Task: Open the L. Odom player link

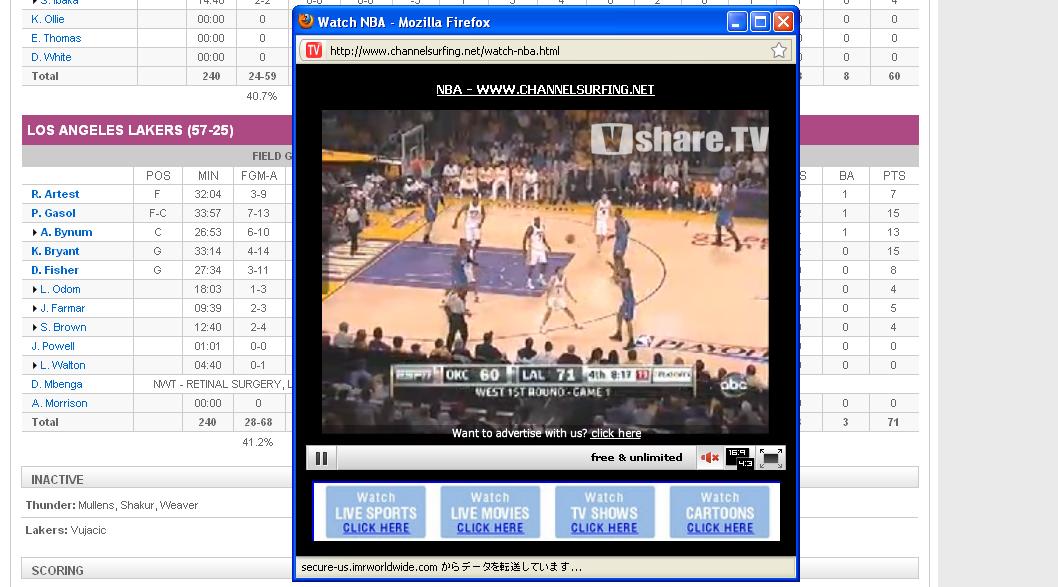Action: coord(60,289)
